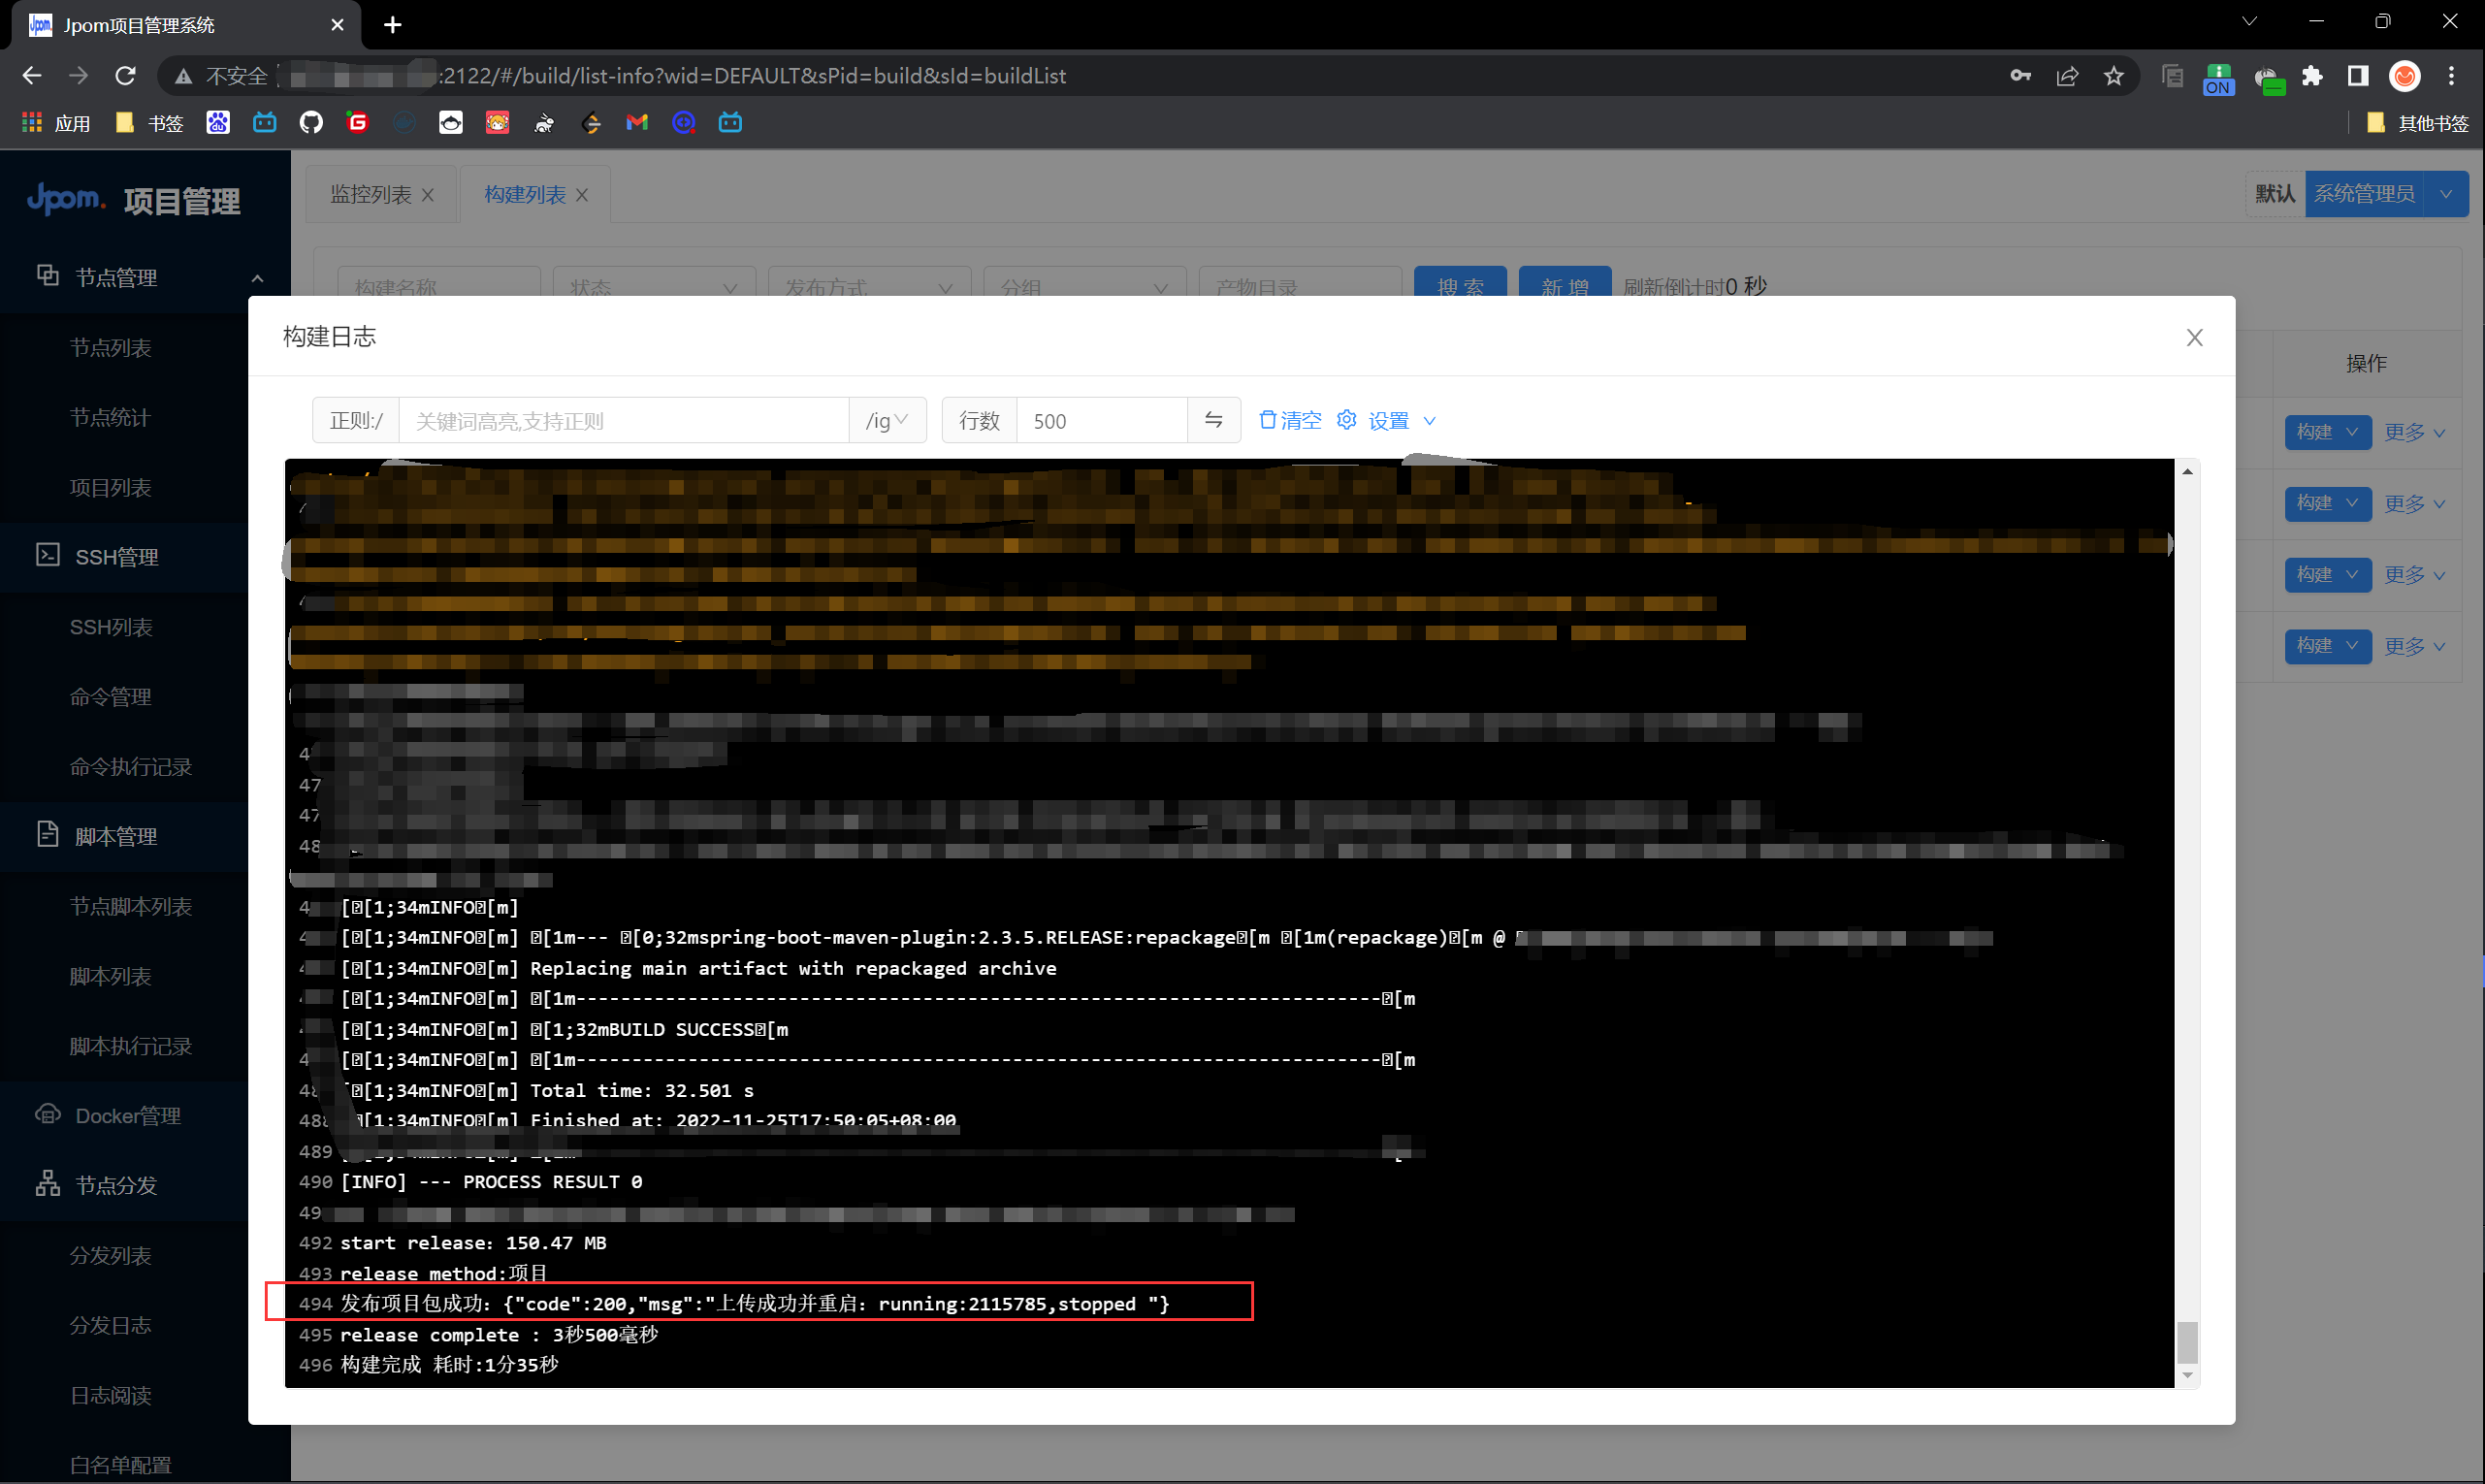
Task: Close the 监控列表 tab
Action: [x=428, y=195]
